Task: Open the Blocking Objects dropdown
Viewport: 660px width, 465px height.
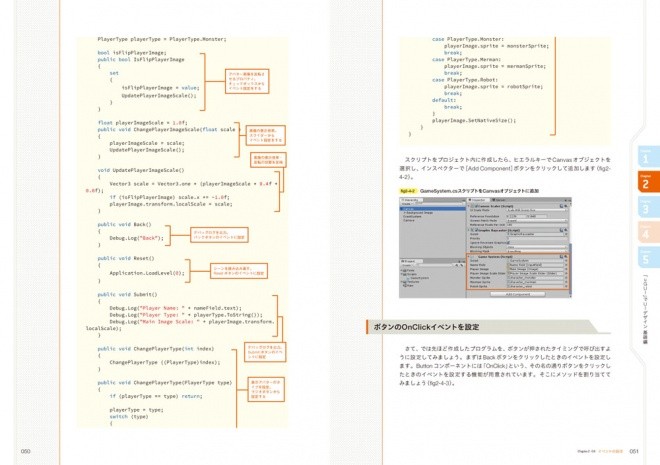Action: pyautogui.click(x=537, y=247)
